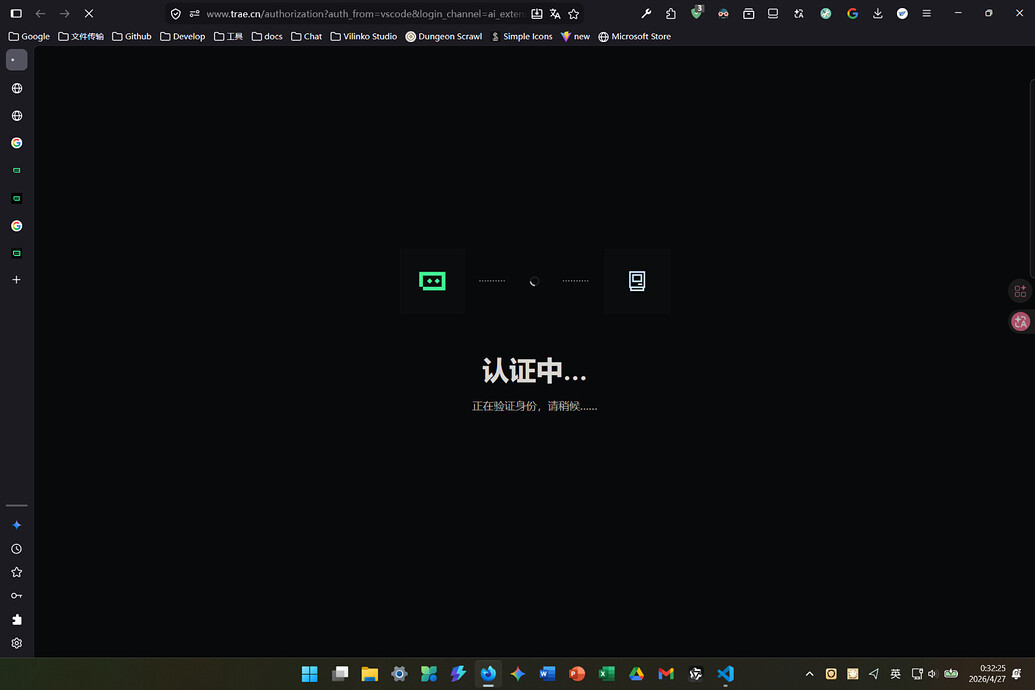1035x690 pixels.
Task: Open the Google extension in toolbar
Action: click(x=852, y=13)
